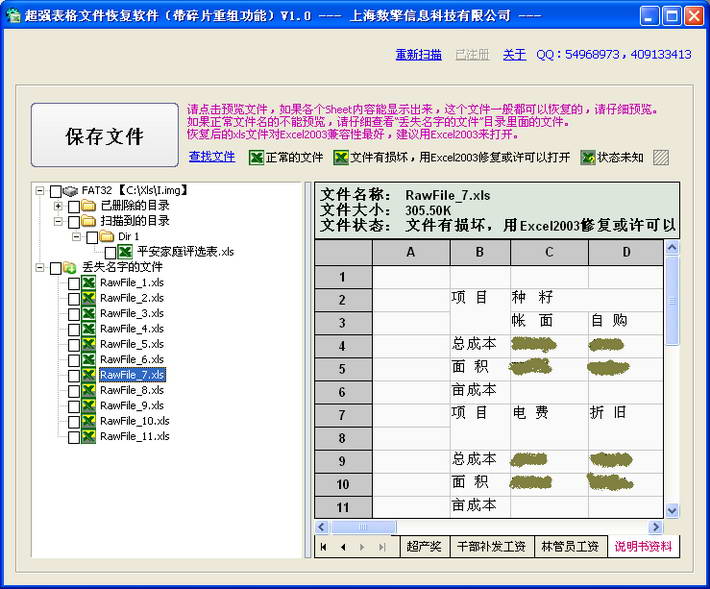Tick the RawFile_7.xls checkbox
This screenshot has width=710, height=589.
pos(74,376)
